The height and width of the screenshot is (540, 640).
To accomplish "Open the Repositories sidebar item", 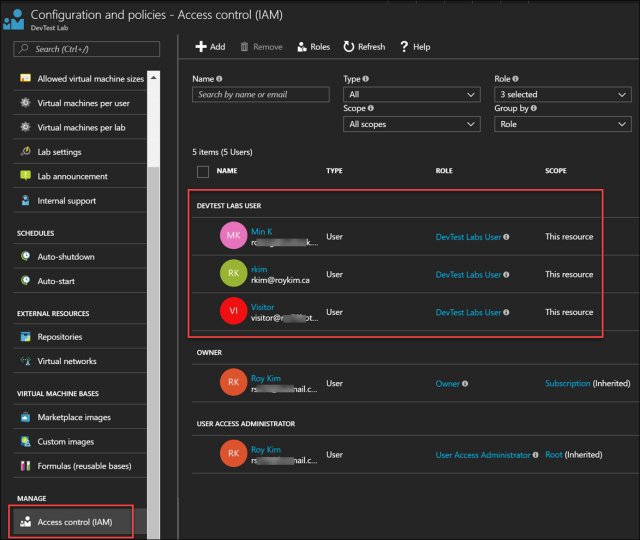I will pyautogui.click(x=59, y=337).
